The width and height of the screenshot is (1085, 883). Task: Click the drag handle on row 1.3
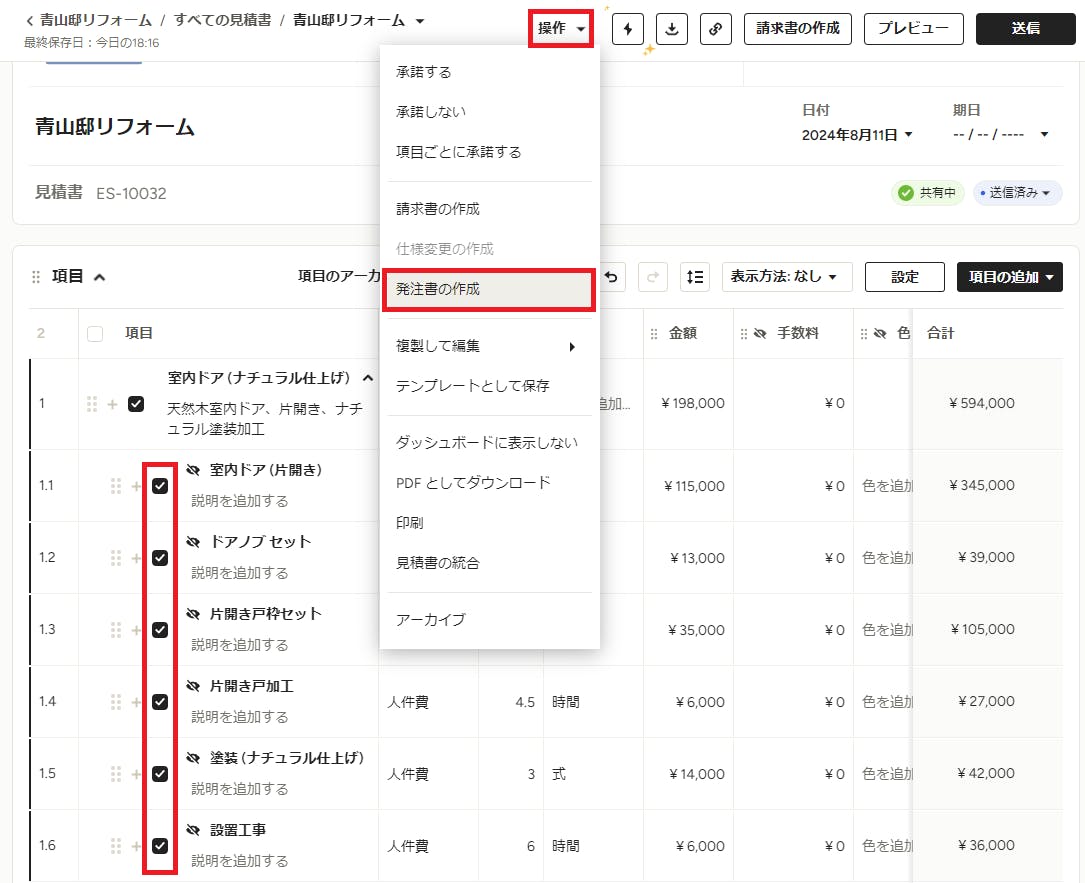pyautogui.click(x=116, y=630)
